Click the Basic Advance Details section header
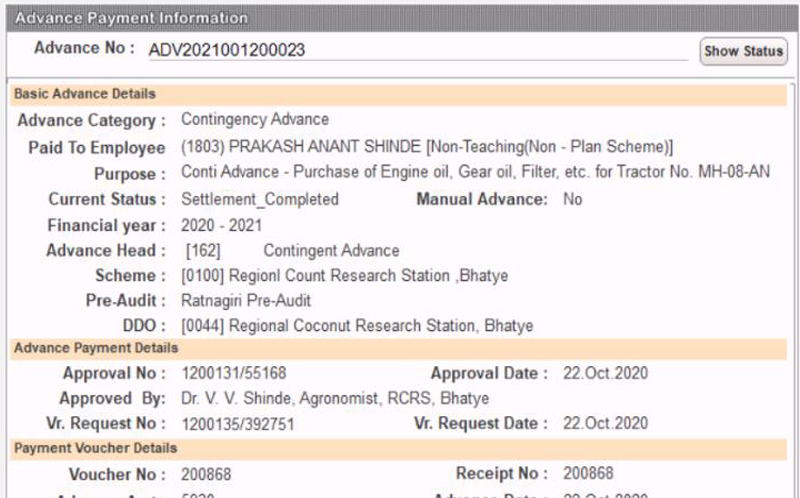 (x=398, y=94)
